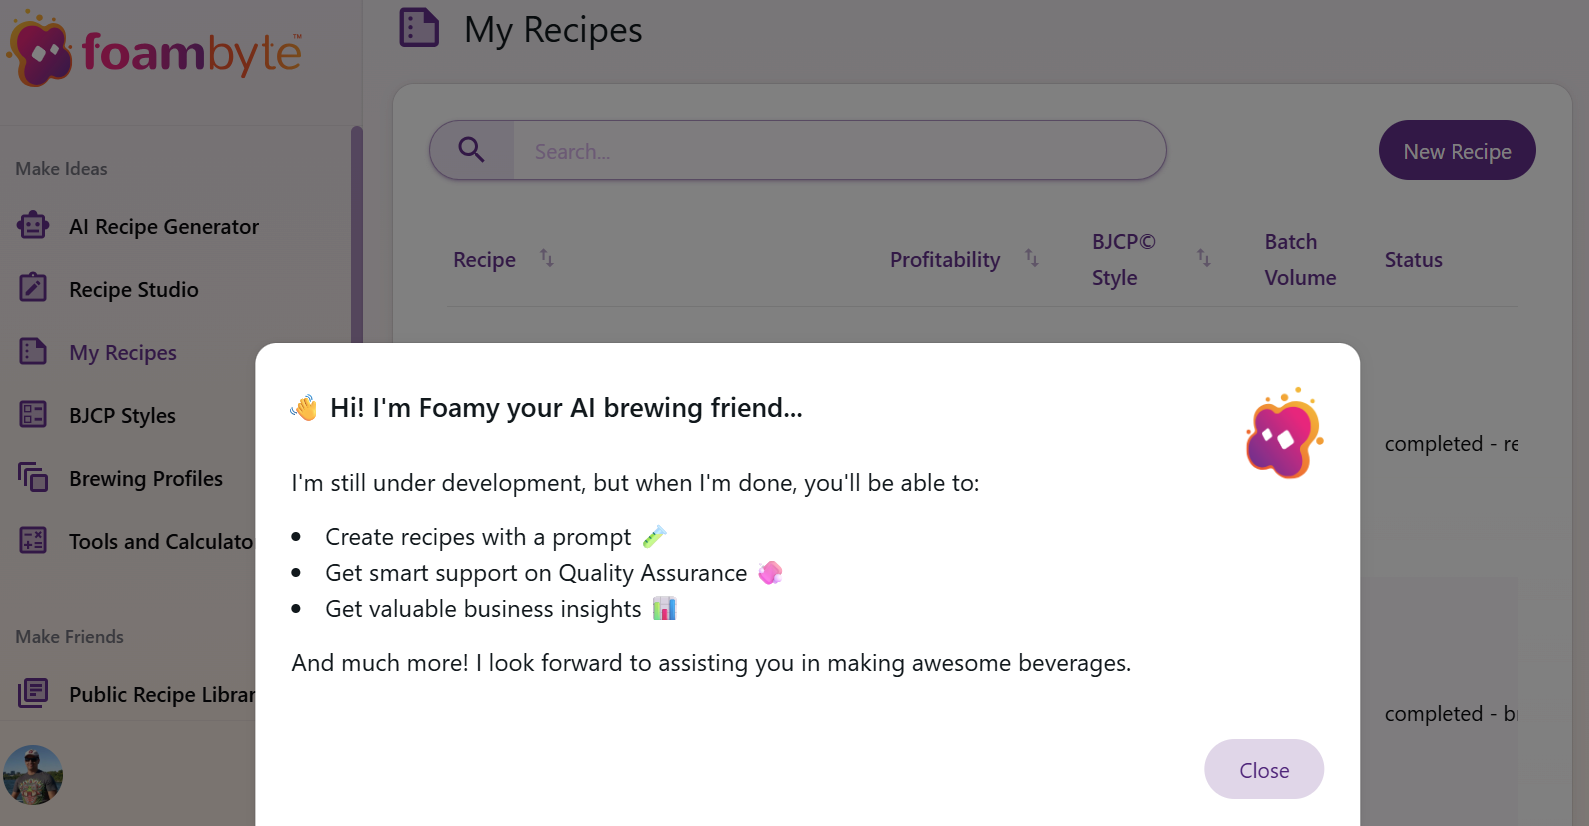Sort by BJCP Style using arrows
The height and width of the screenshot is (826, 1589).
pos(1204,258)
